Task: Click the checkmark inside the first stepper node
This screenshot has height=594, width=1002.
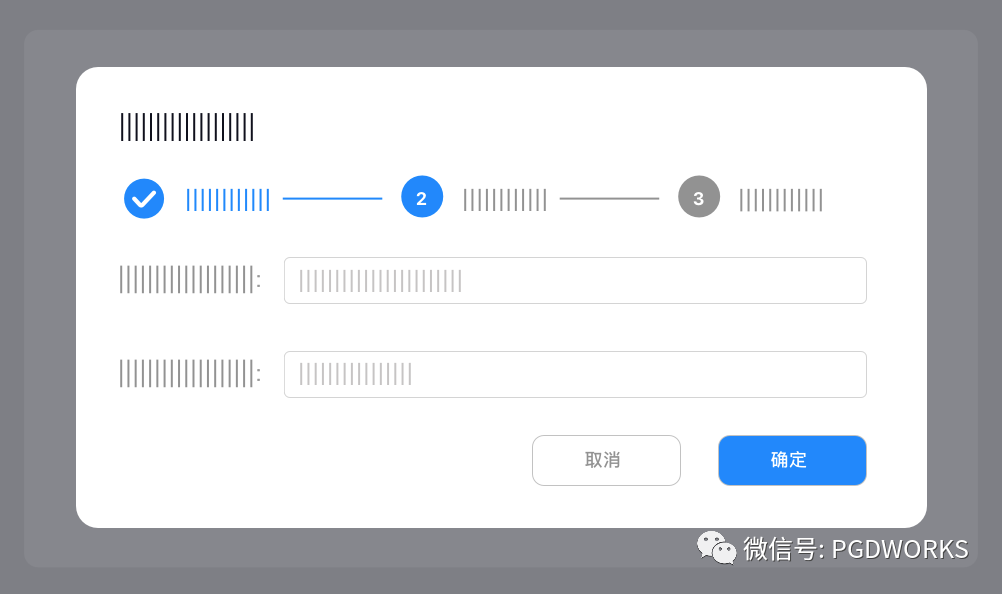Action: [143, 198]
